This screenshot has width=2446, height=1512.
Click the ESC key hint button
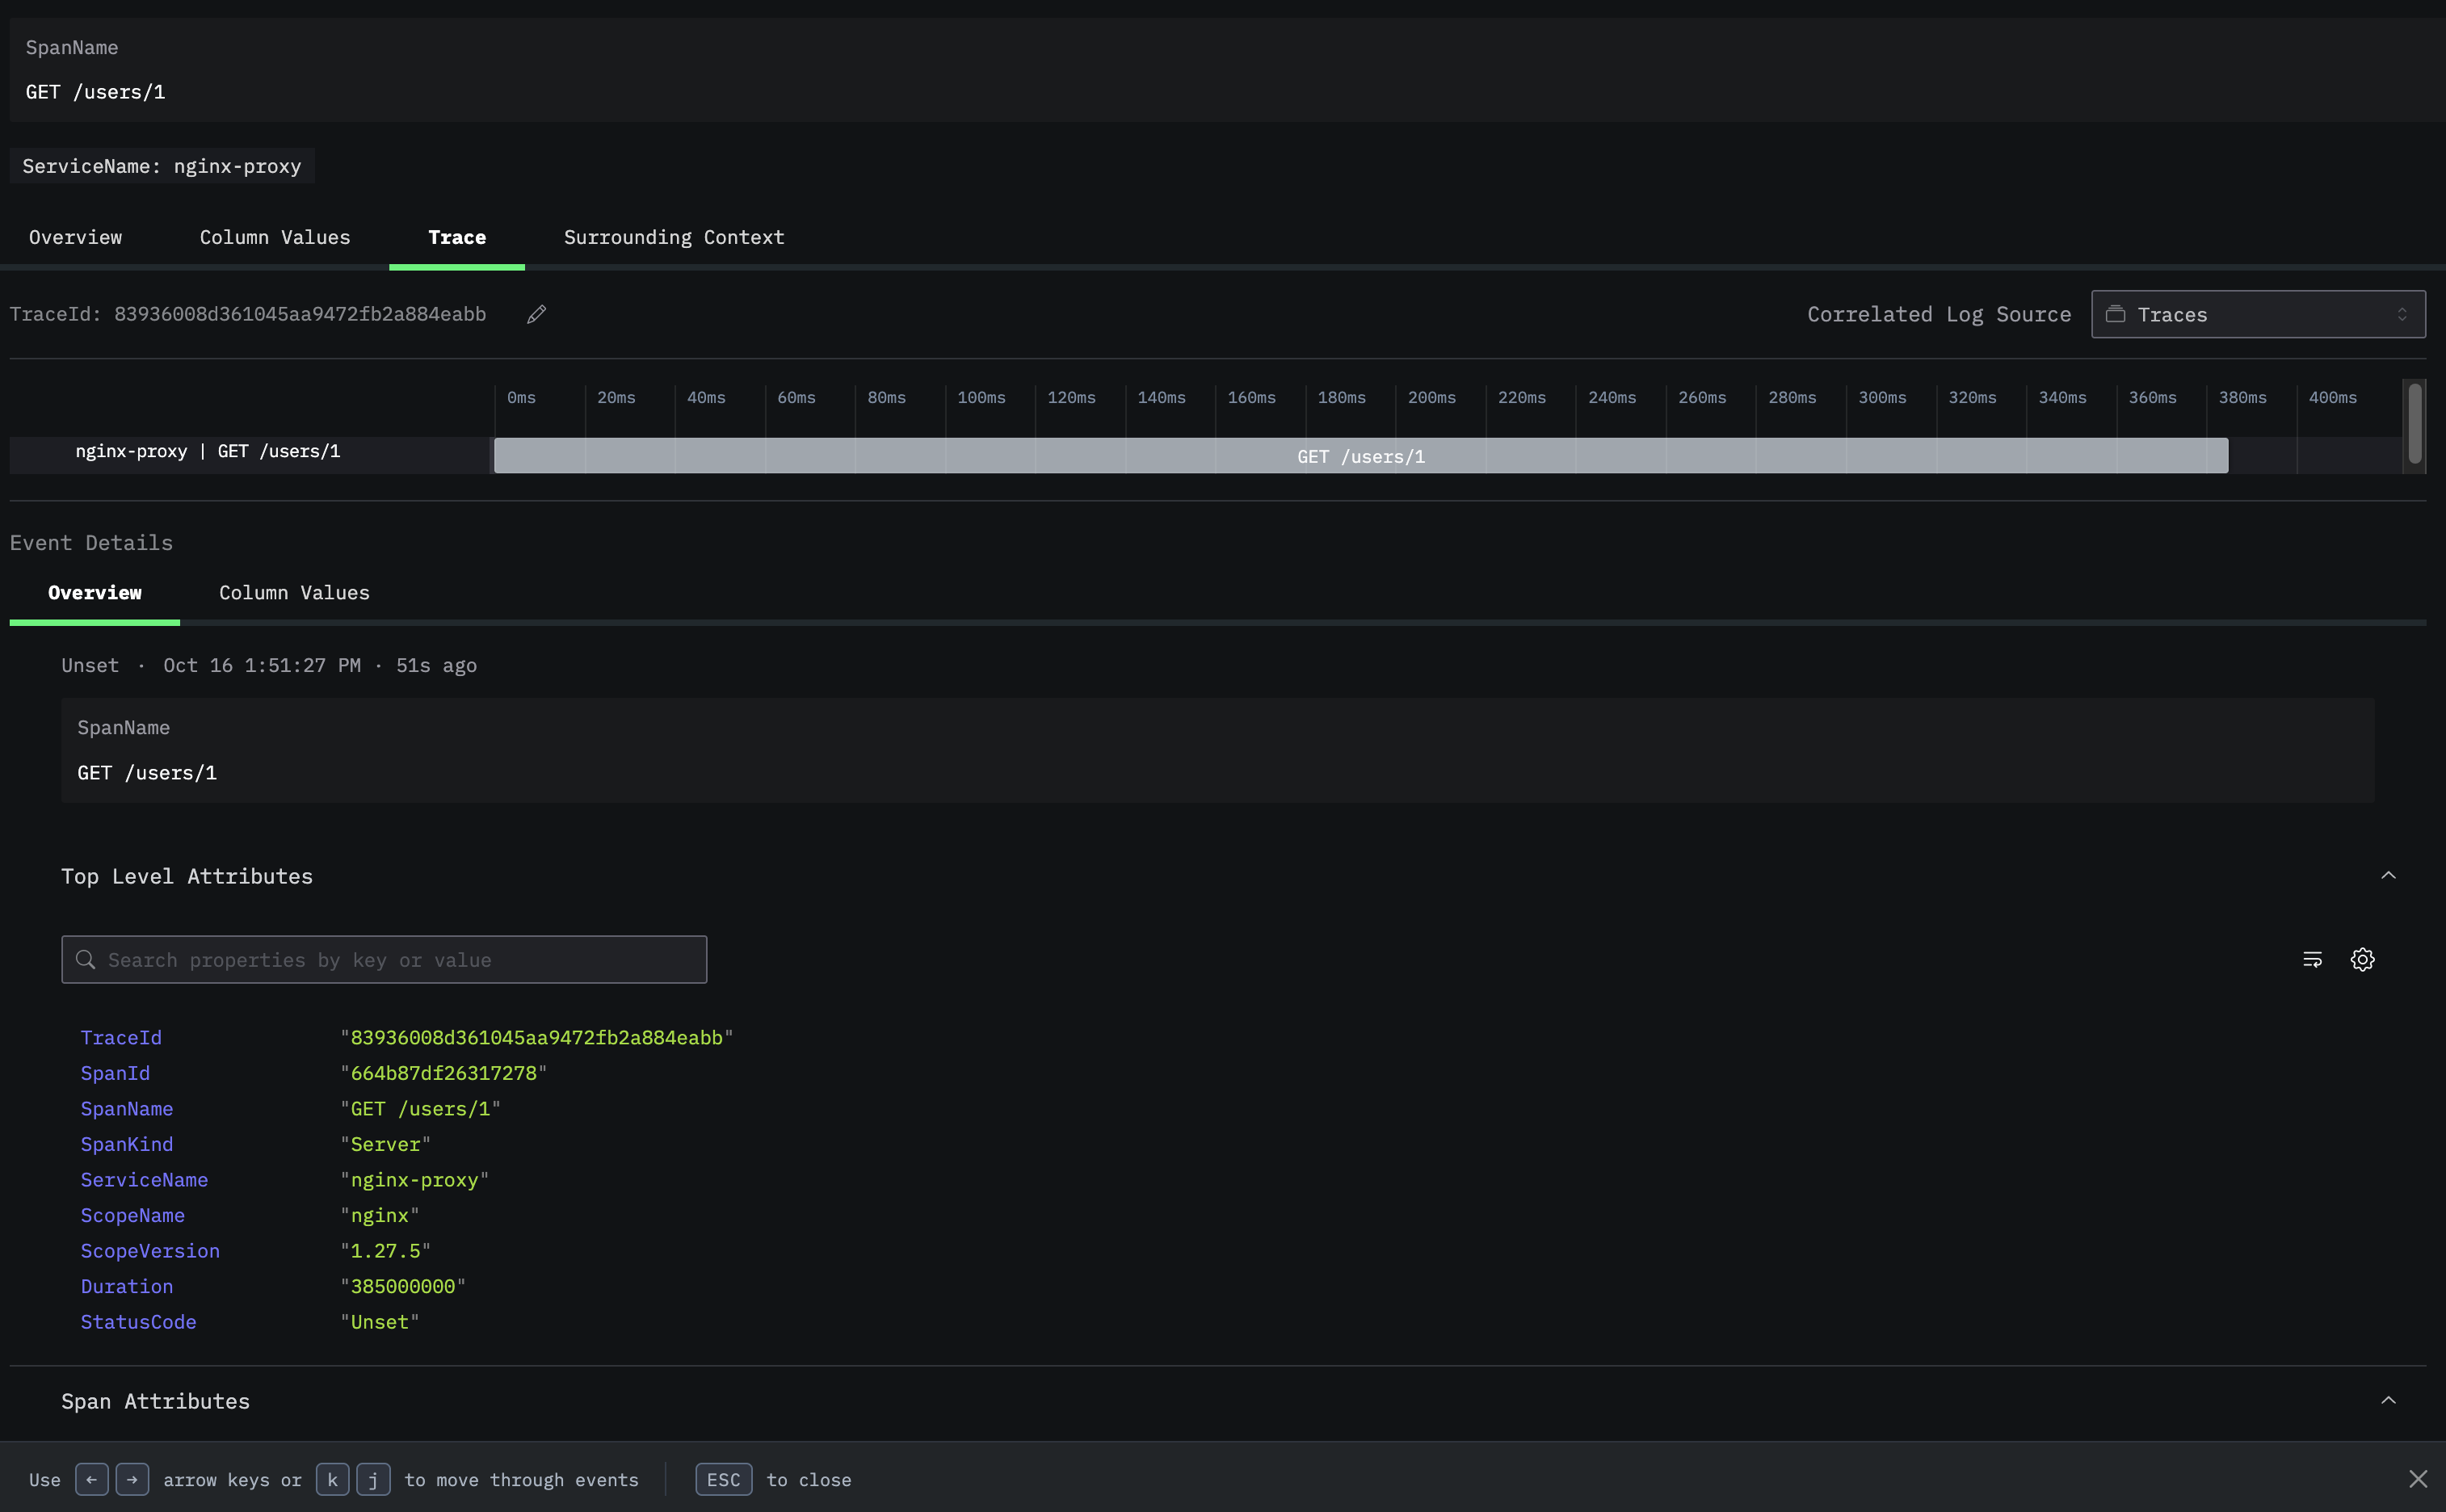click(723, 1479)
